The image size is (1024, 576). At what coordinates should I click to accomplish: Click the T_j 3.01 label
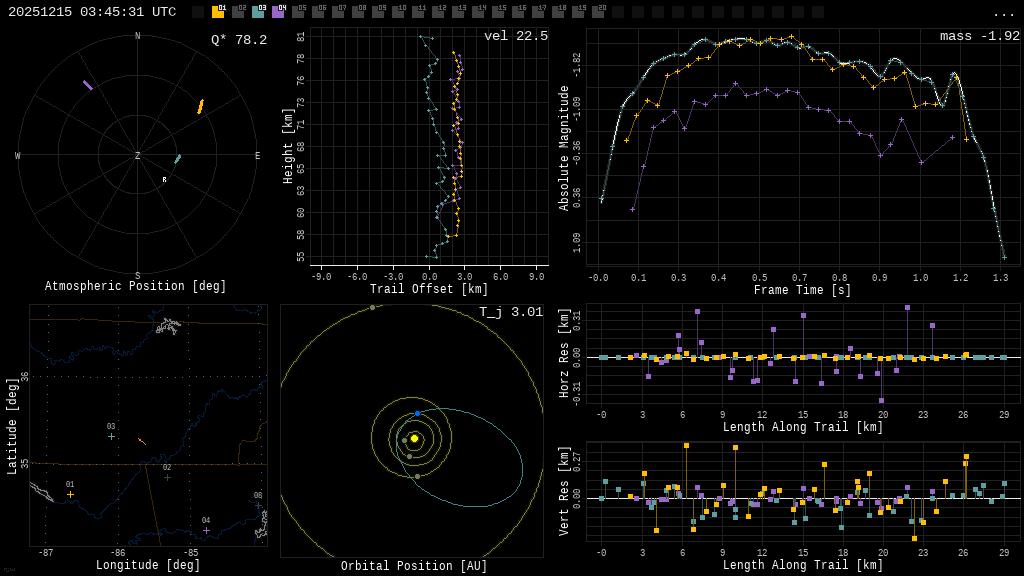click(511, 312)
